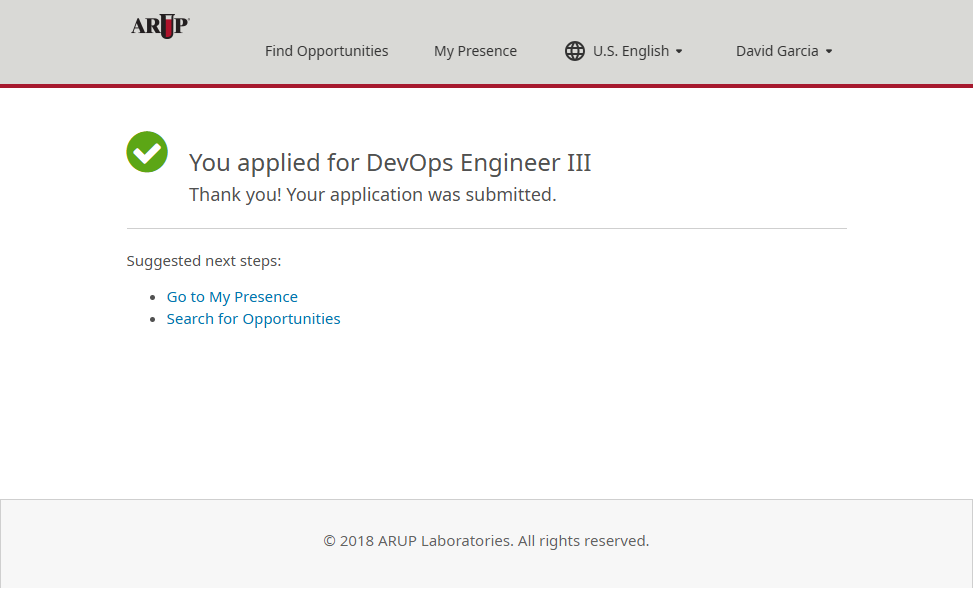This screenshot has height=589, width=973.
Task: Follow the Go to My Presence link
Action: [232, 297]
